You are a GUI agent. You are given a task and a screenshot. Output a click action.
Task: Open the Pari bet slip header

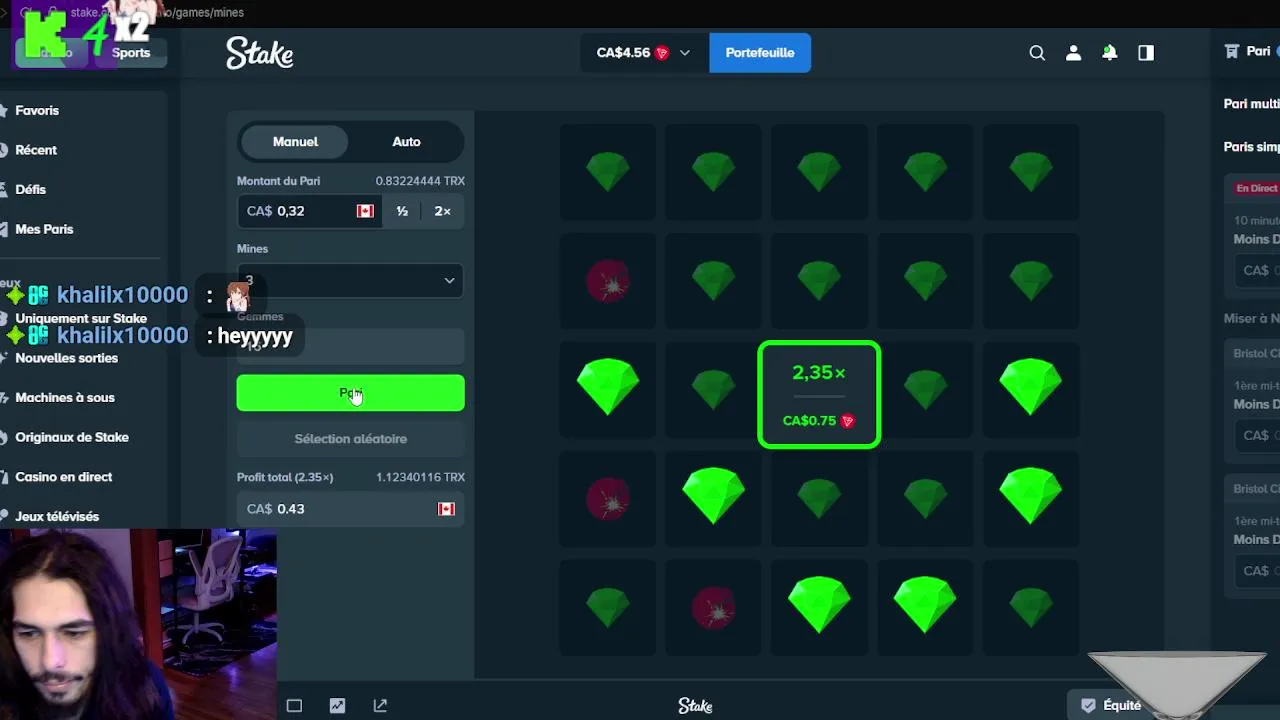[x=1250, y=52]
